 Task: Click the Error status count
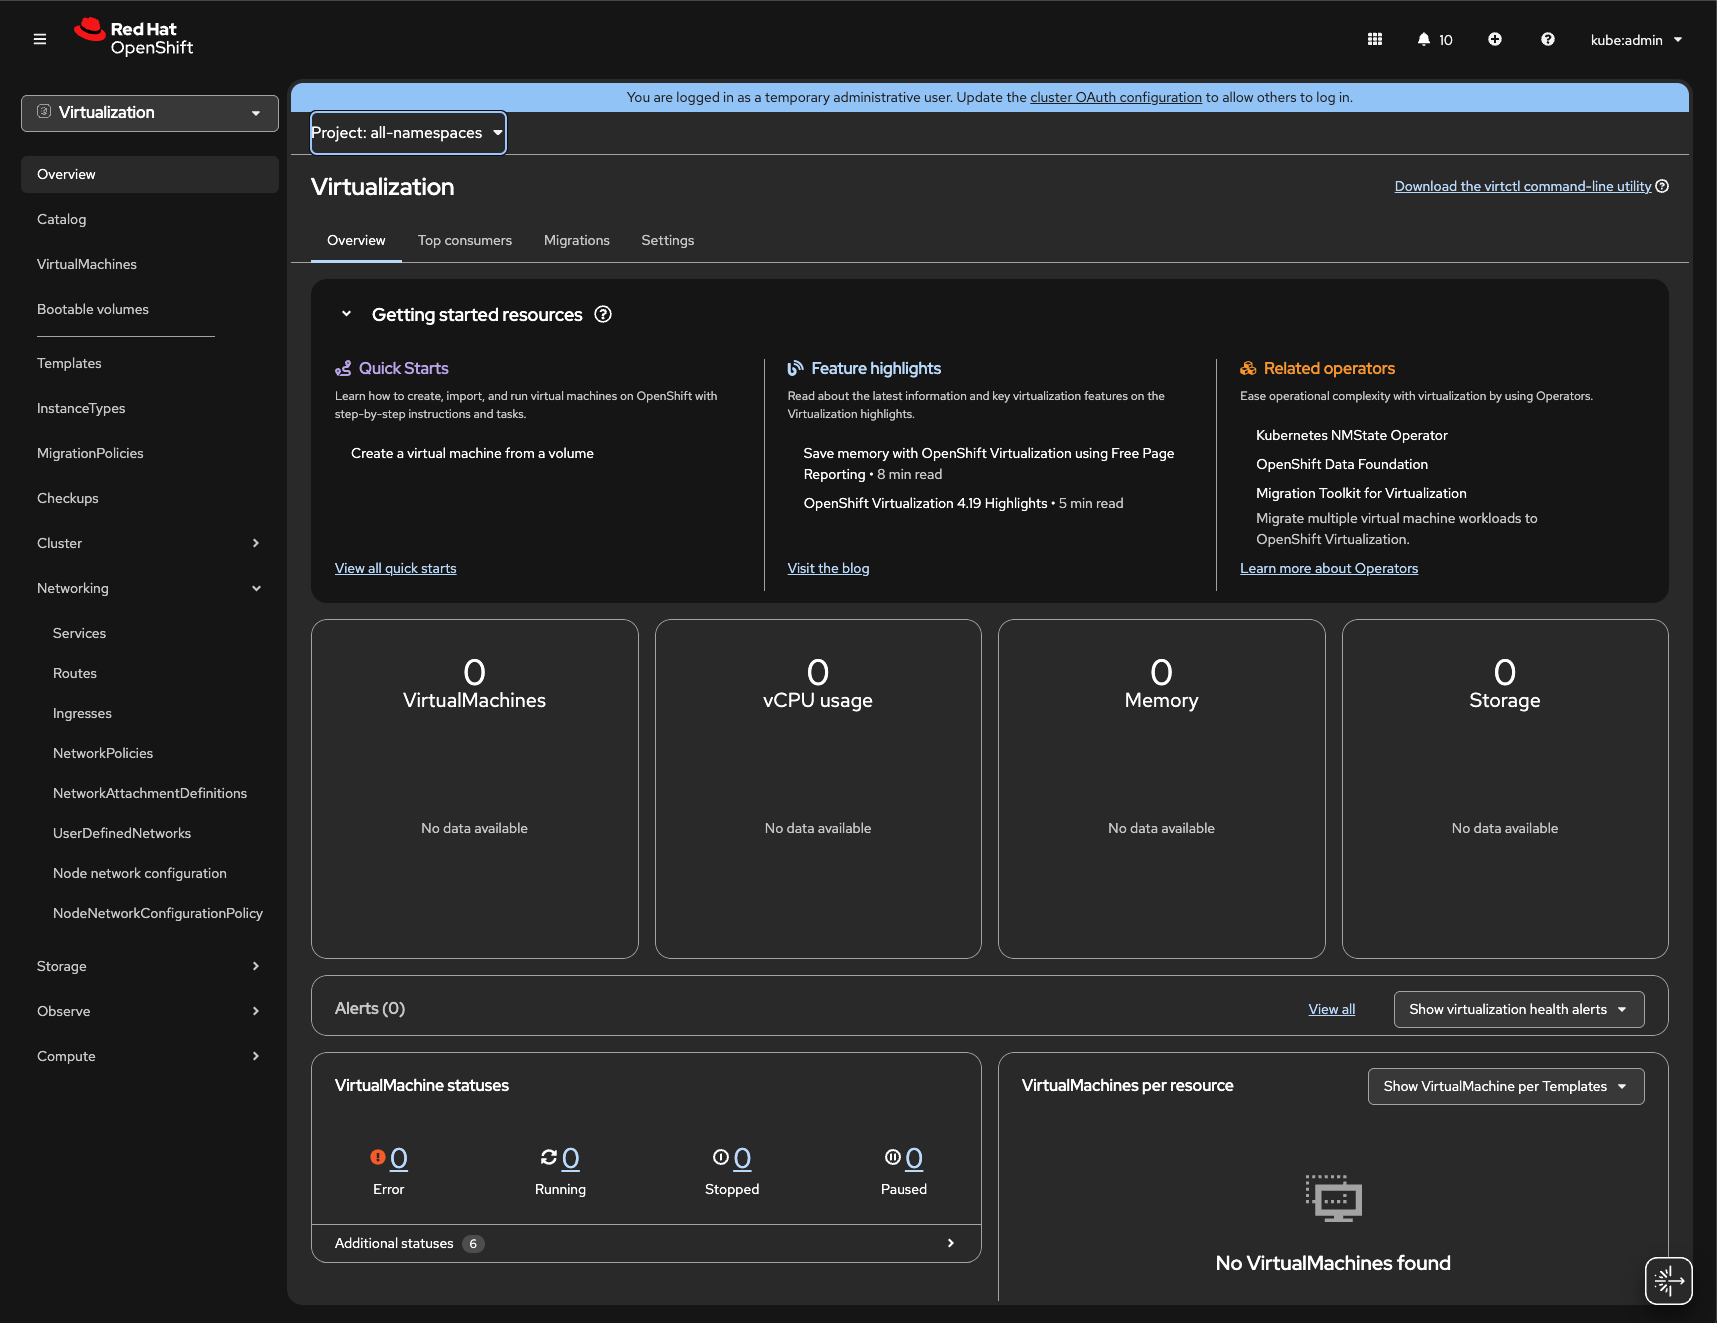coord(398,1158)
